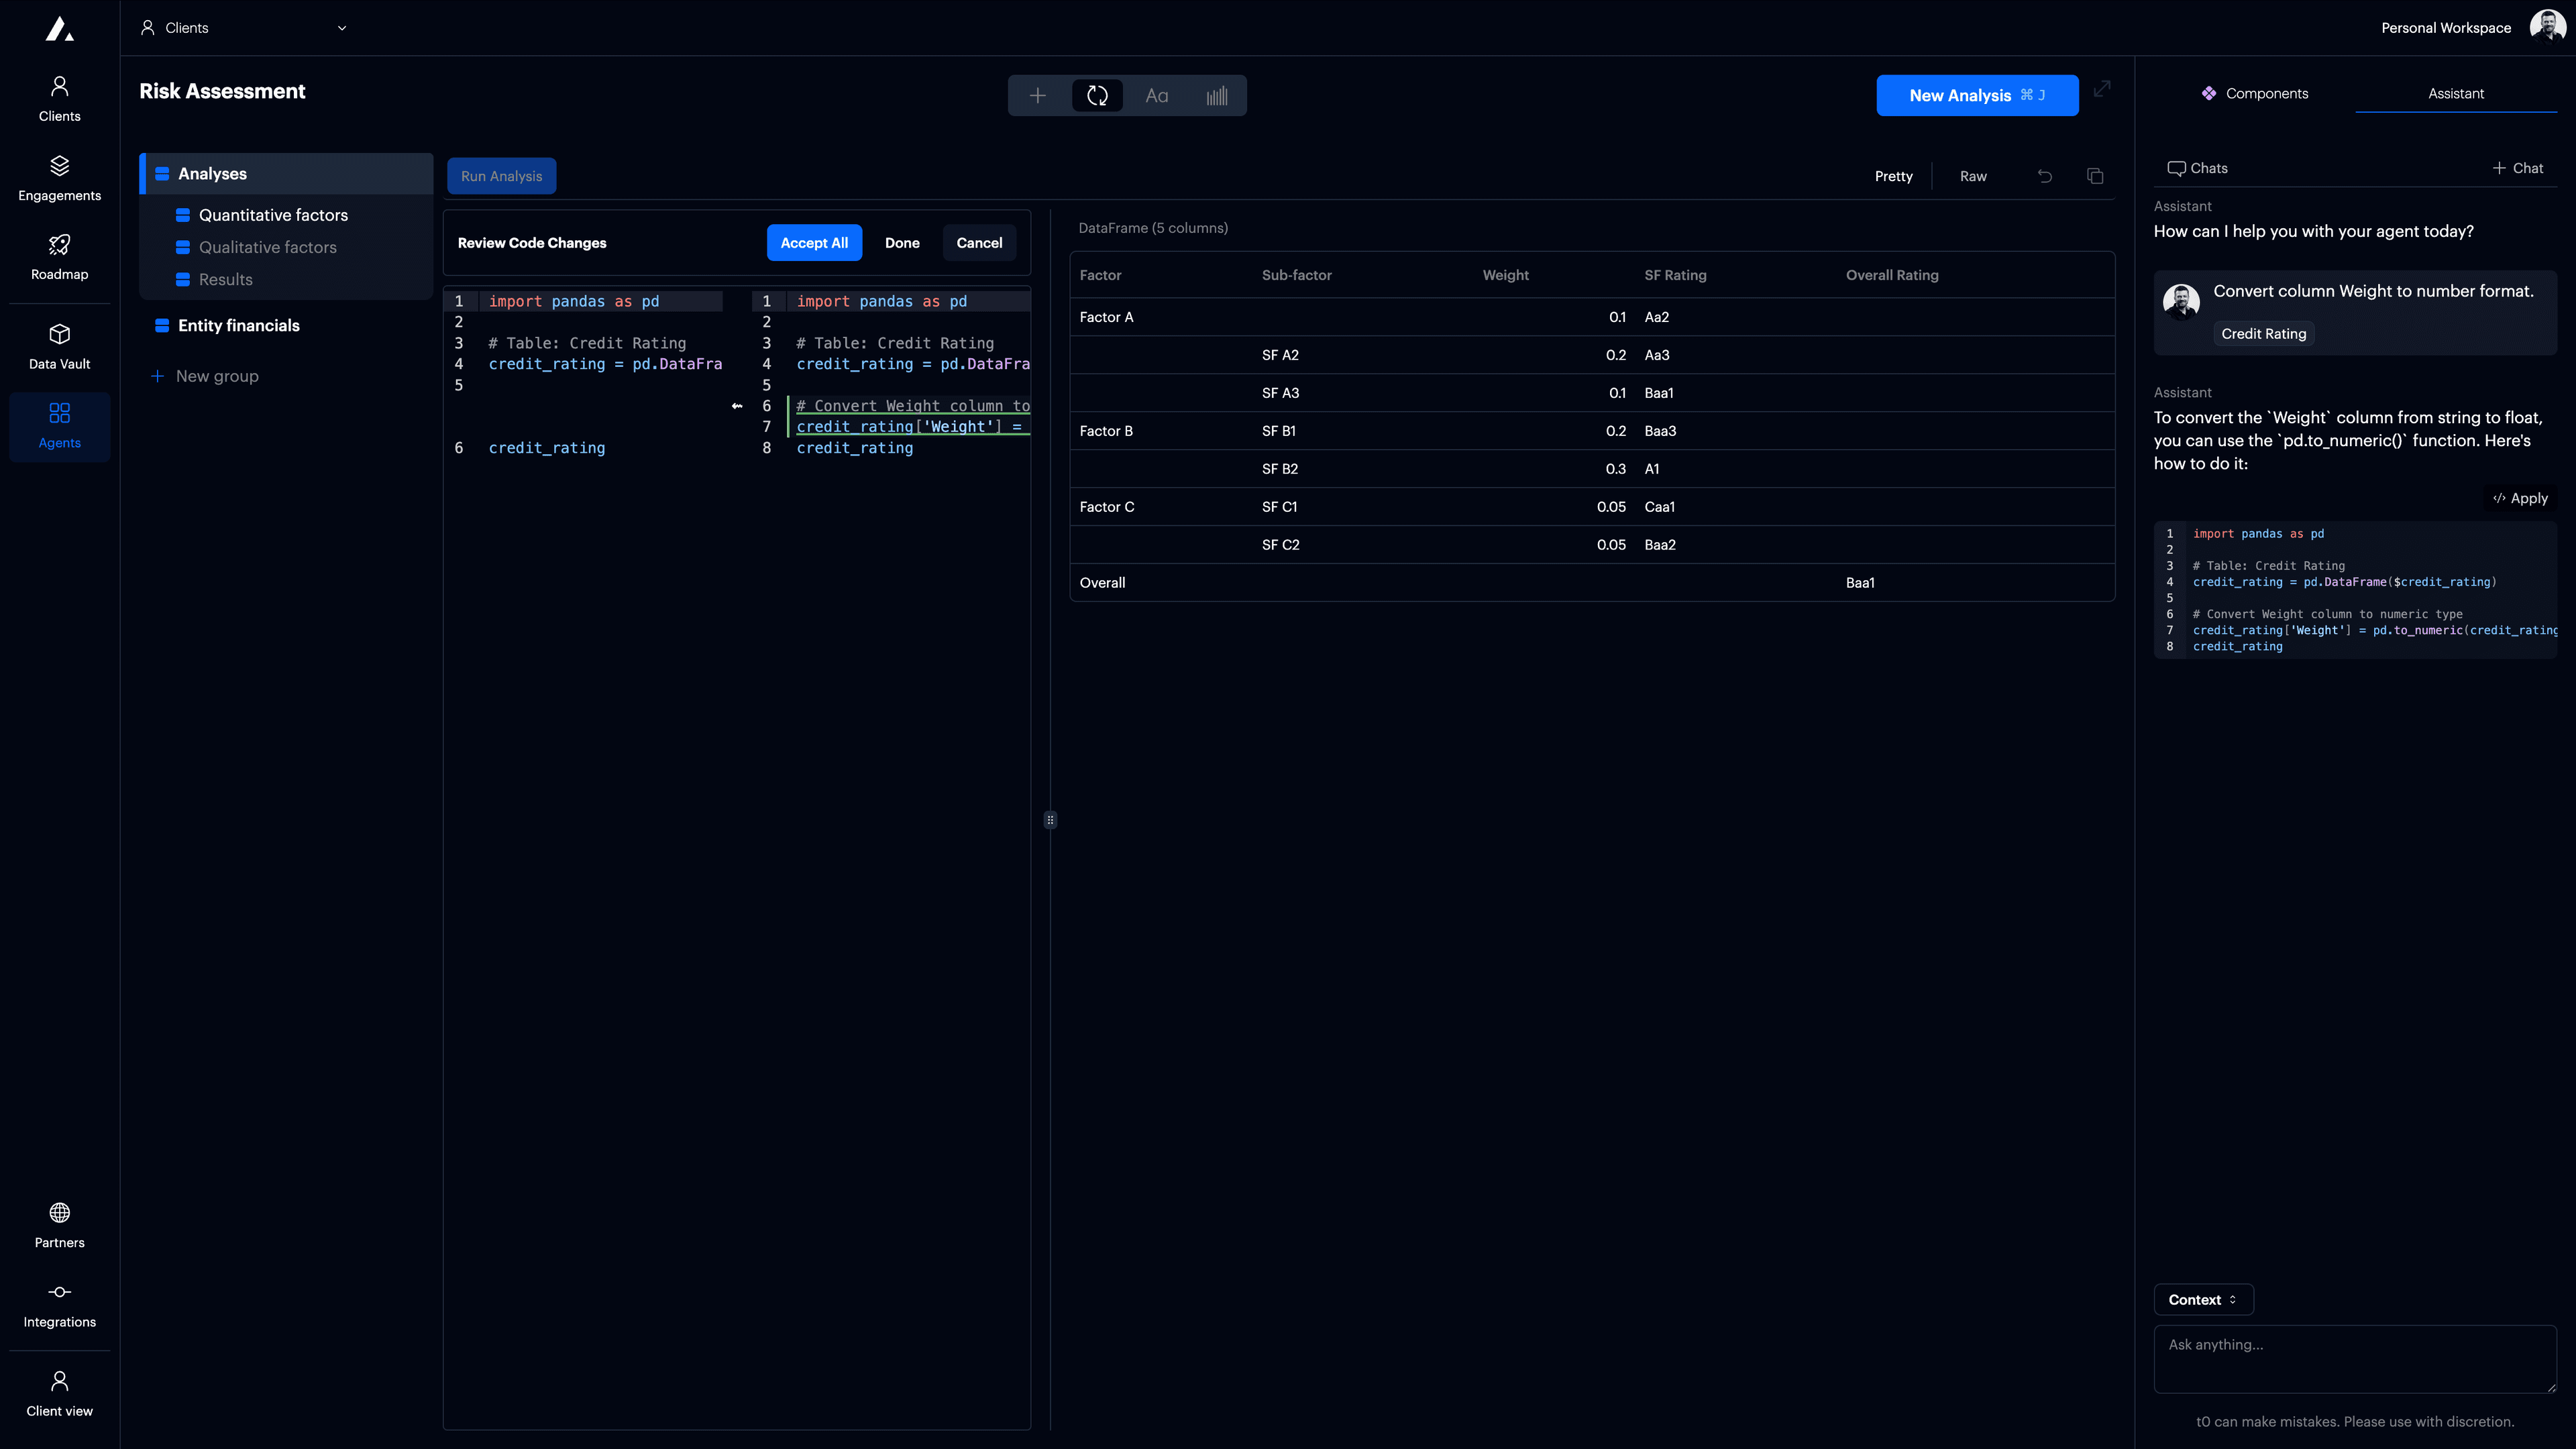Switch output view to Raw
Viewport: 2576px width, 1449px height.
(x=1972, y=176)
